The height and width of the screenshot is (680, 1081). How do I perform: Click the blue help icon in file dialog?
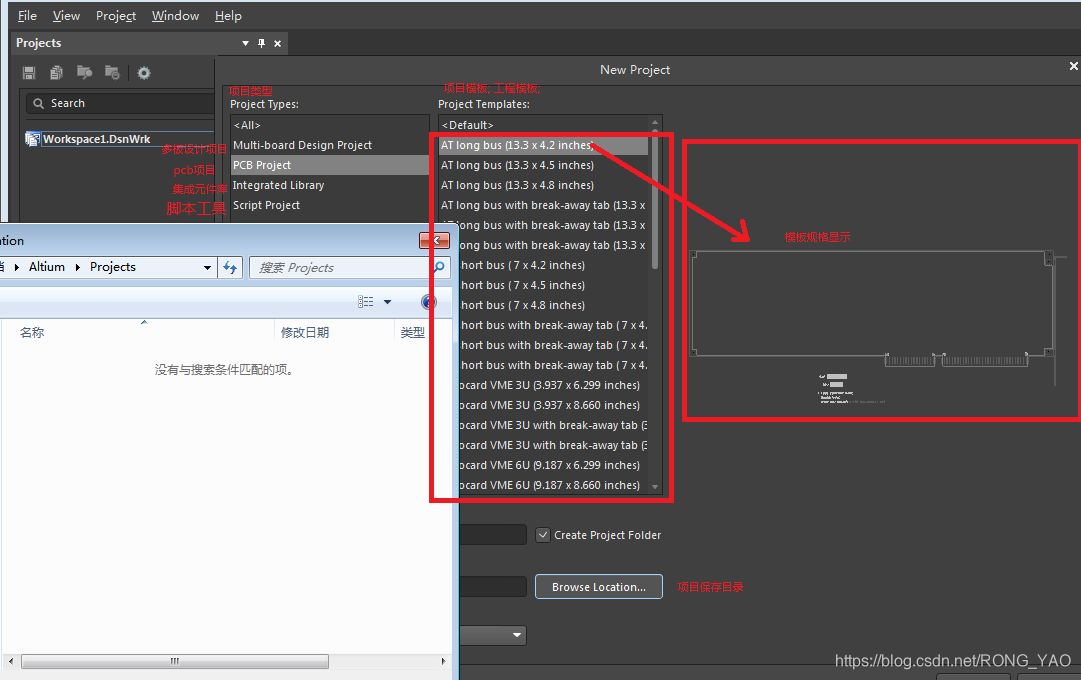pos(429,302)
